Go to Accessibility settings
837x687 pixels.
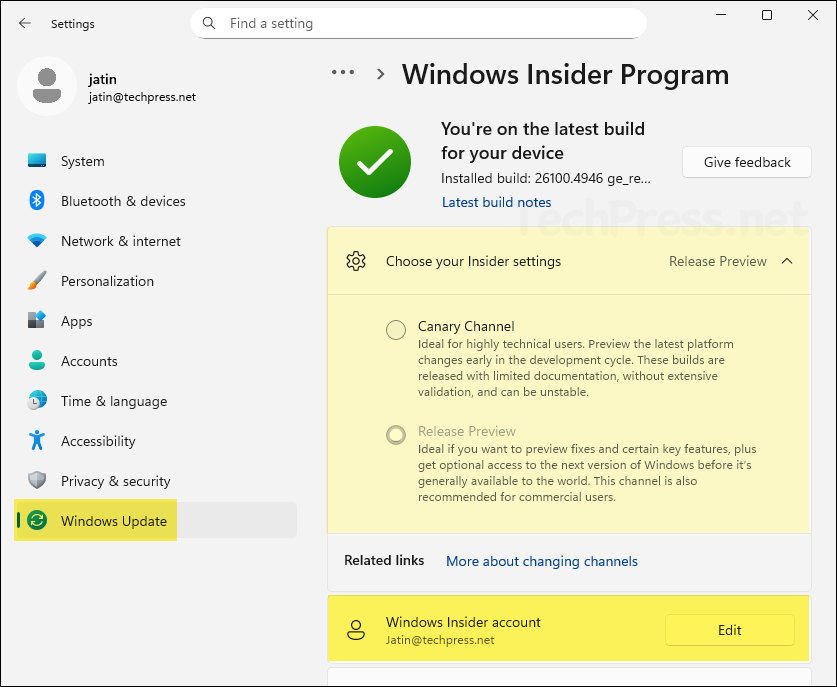156,441
